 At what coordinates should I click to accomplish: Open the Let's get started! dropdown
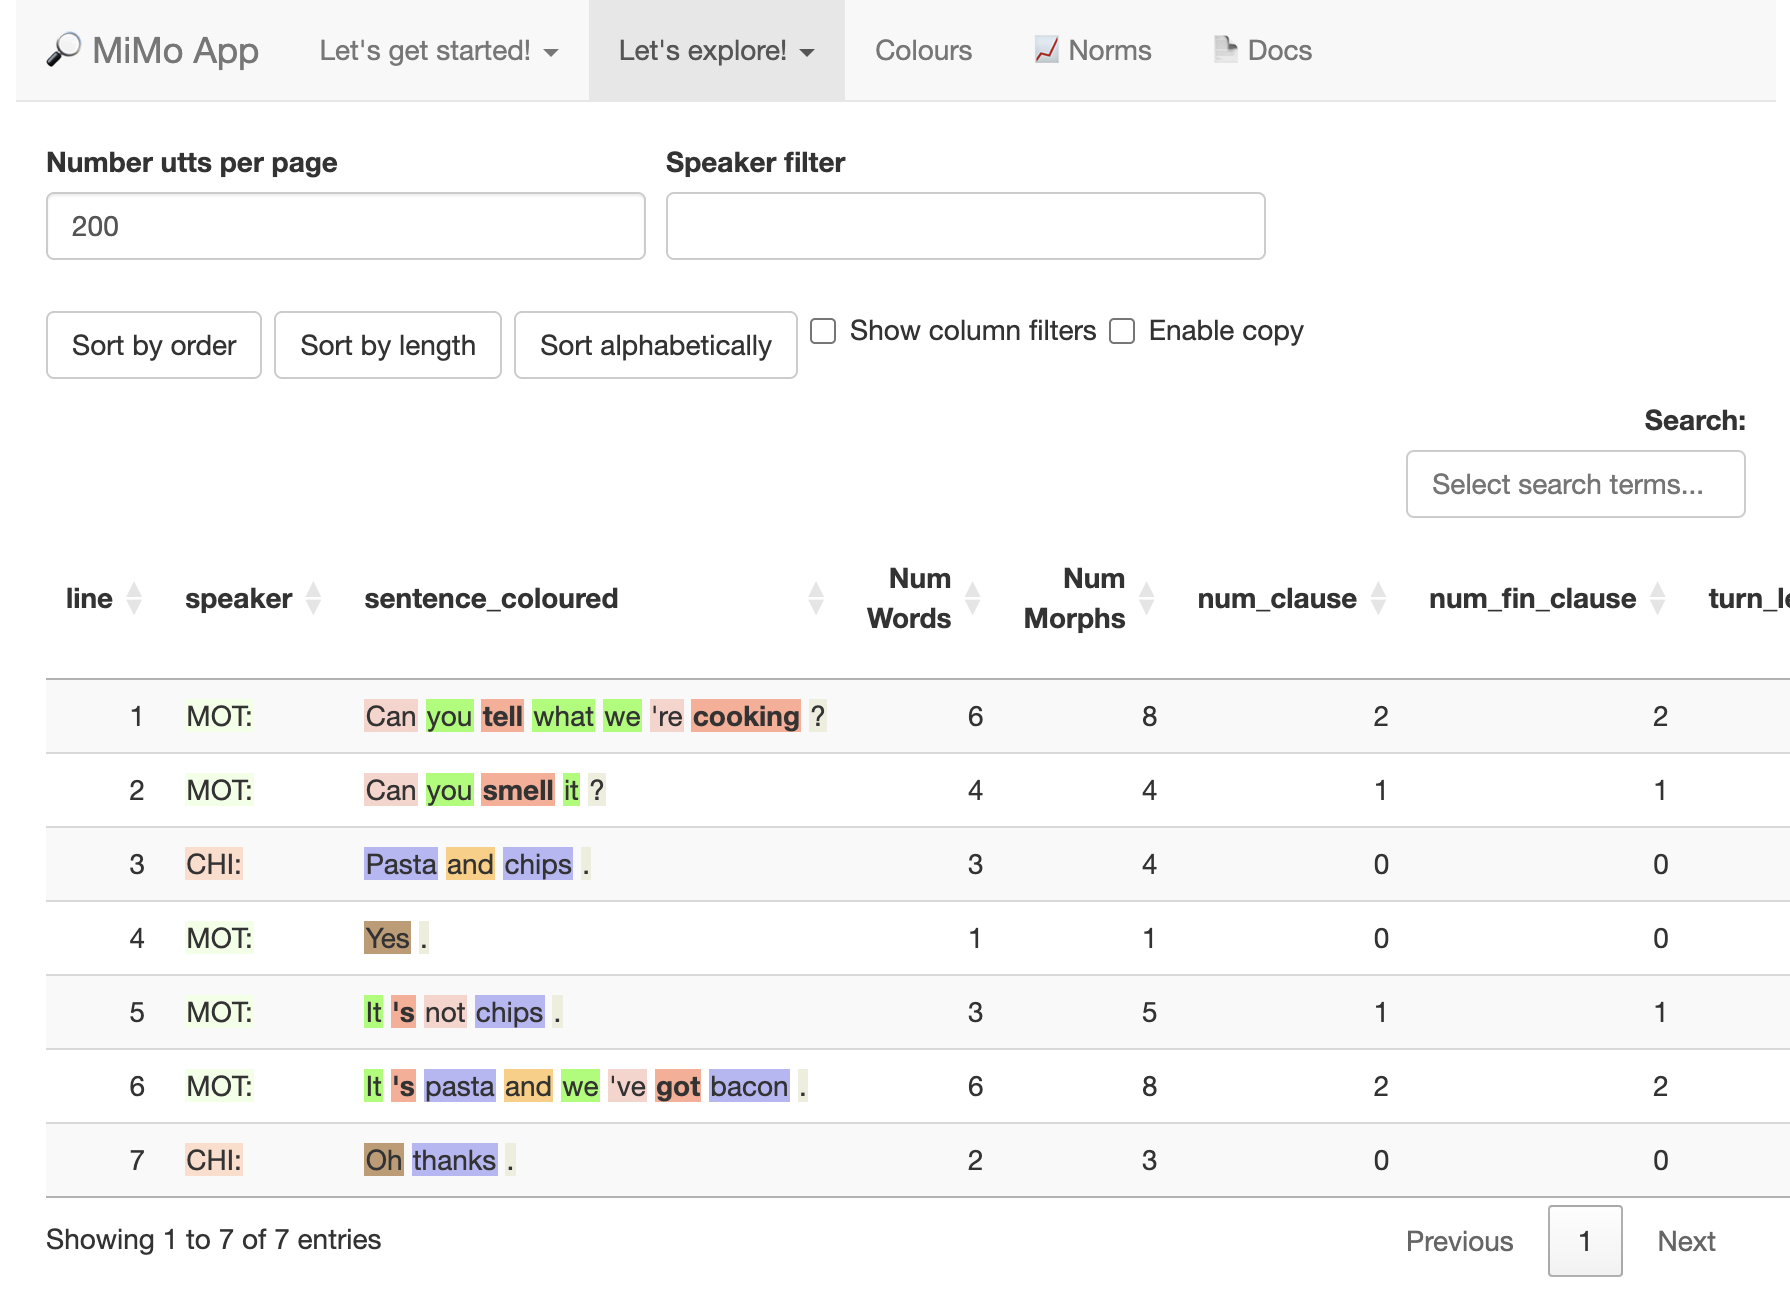pyautogui.click(x=438, y=51)
